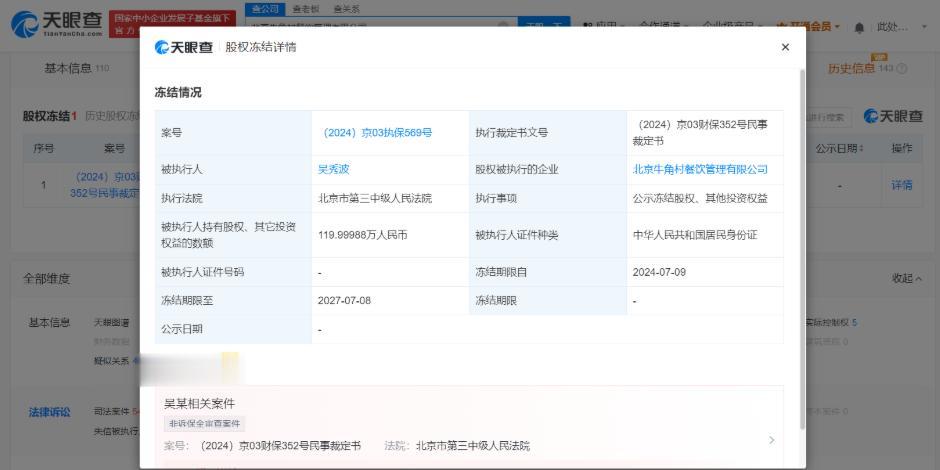Click the red 国家中小企业发展子基金旗下 banner
Screen dimensions: 940x470
coord(173,24)
